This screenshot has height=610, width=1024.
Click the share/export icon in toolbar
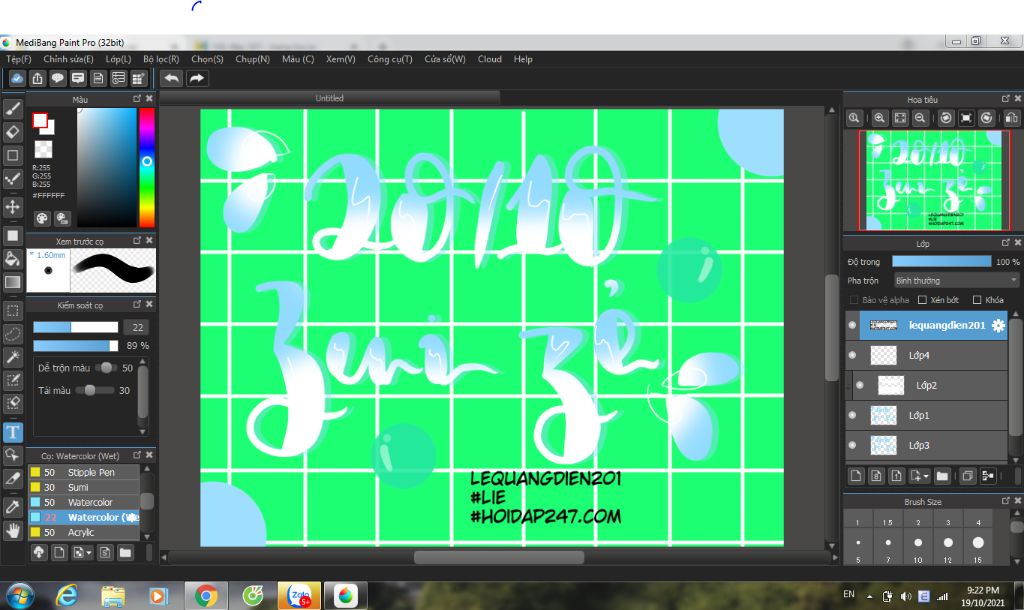point(37,79)
